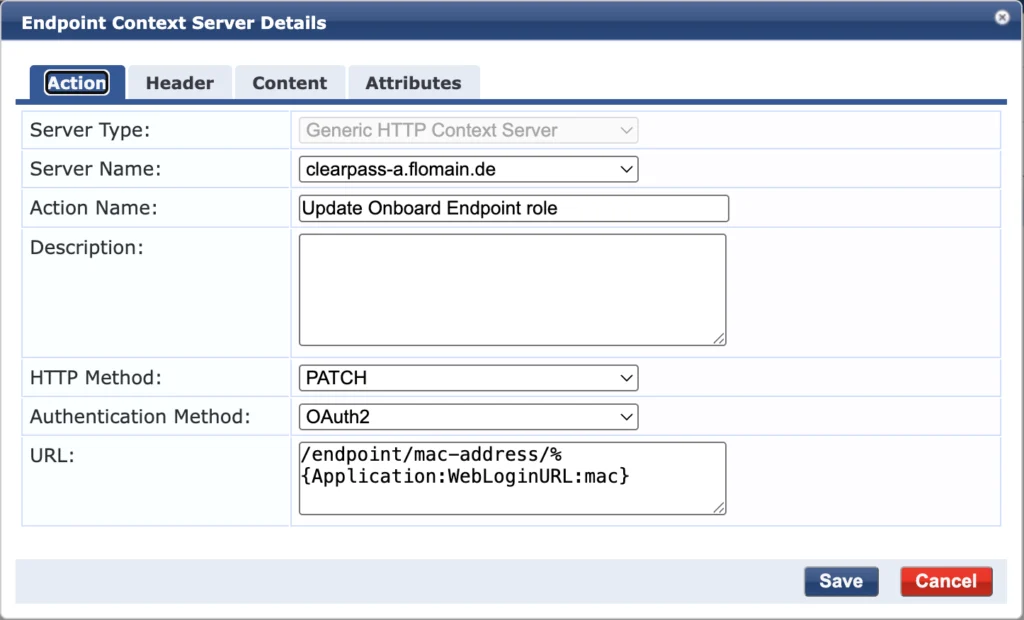Save the endpoint context server action
Viewport: 1024px width, 620px height.
pyautogui.click(x=840, y=581)
